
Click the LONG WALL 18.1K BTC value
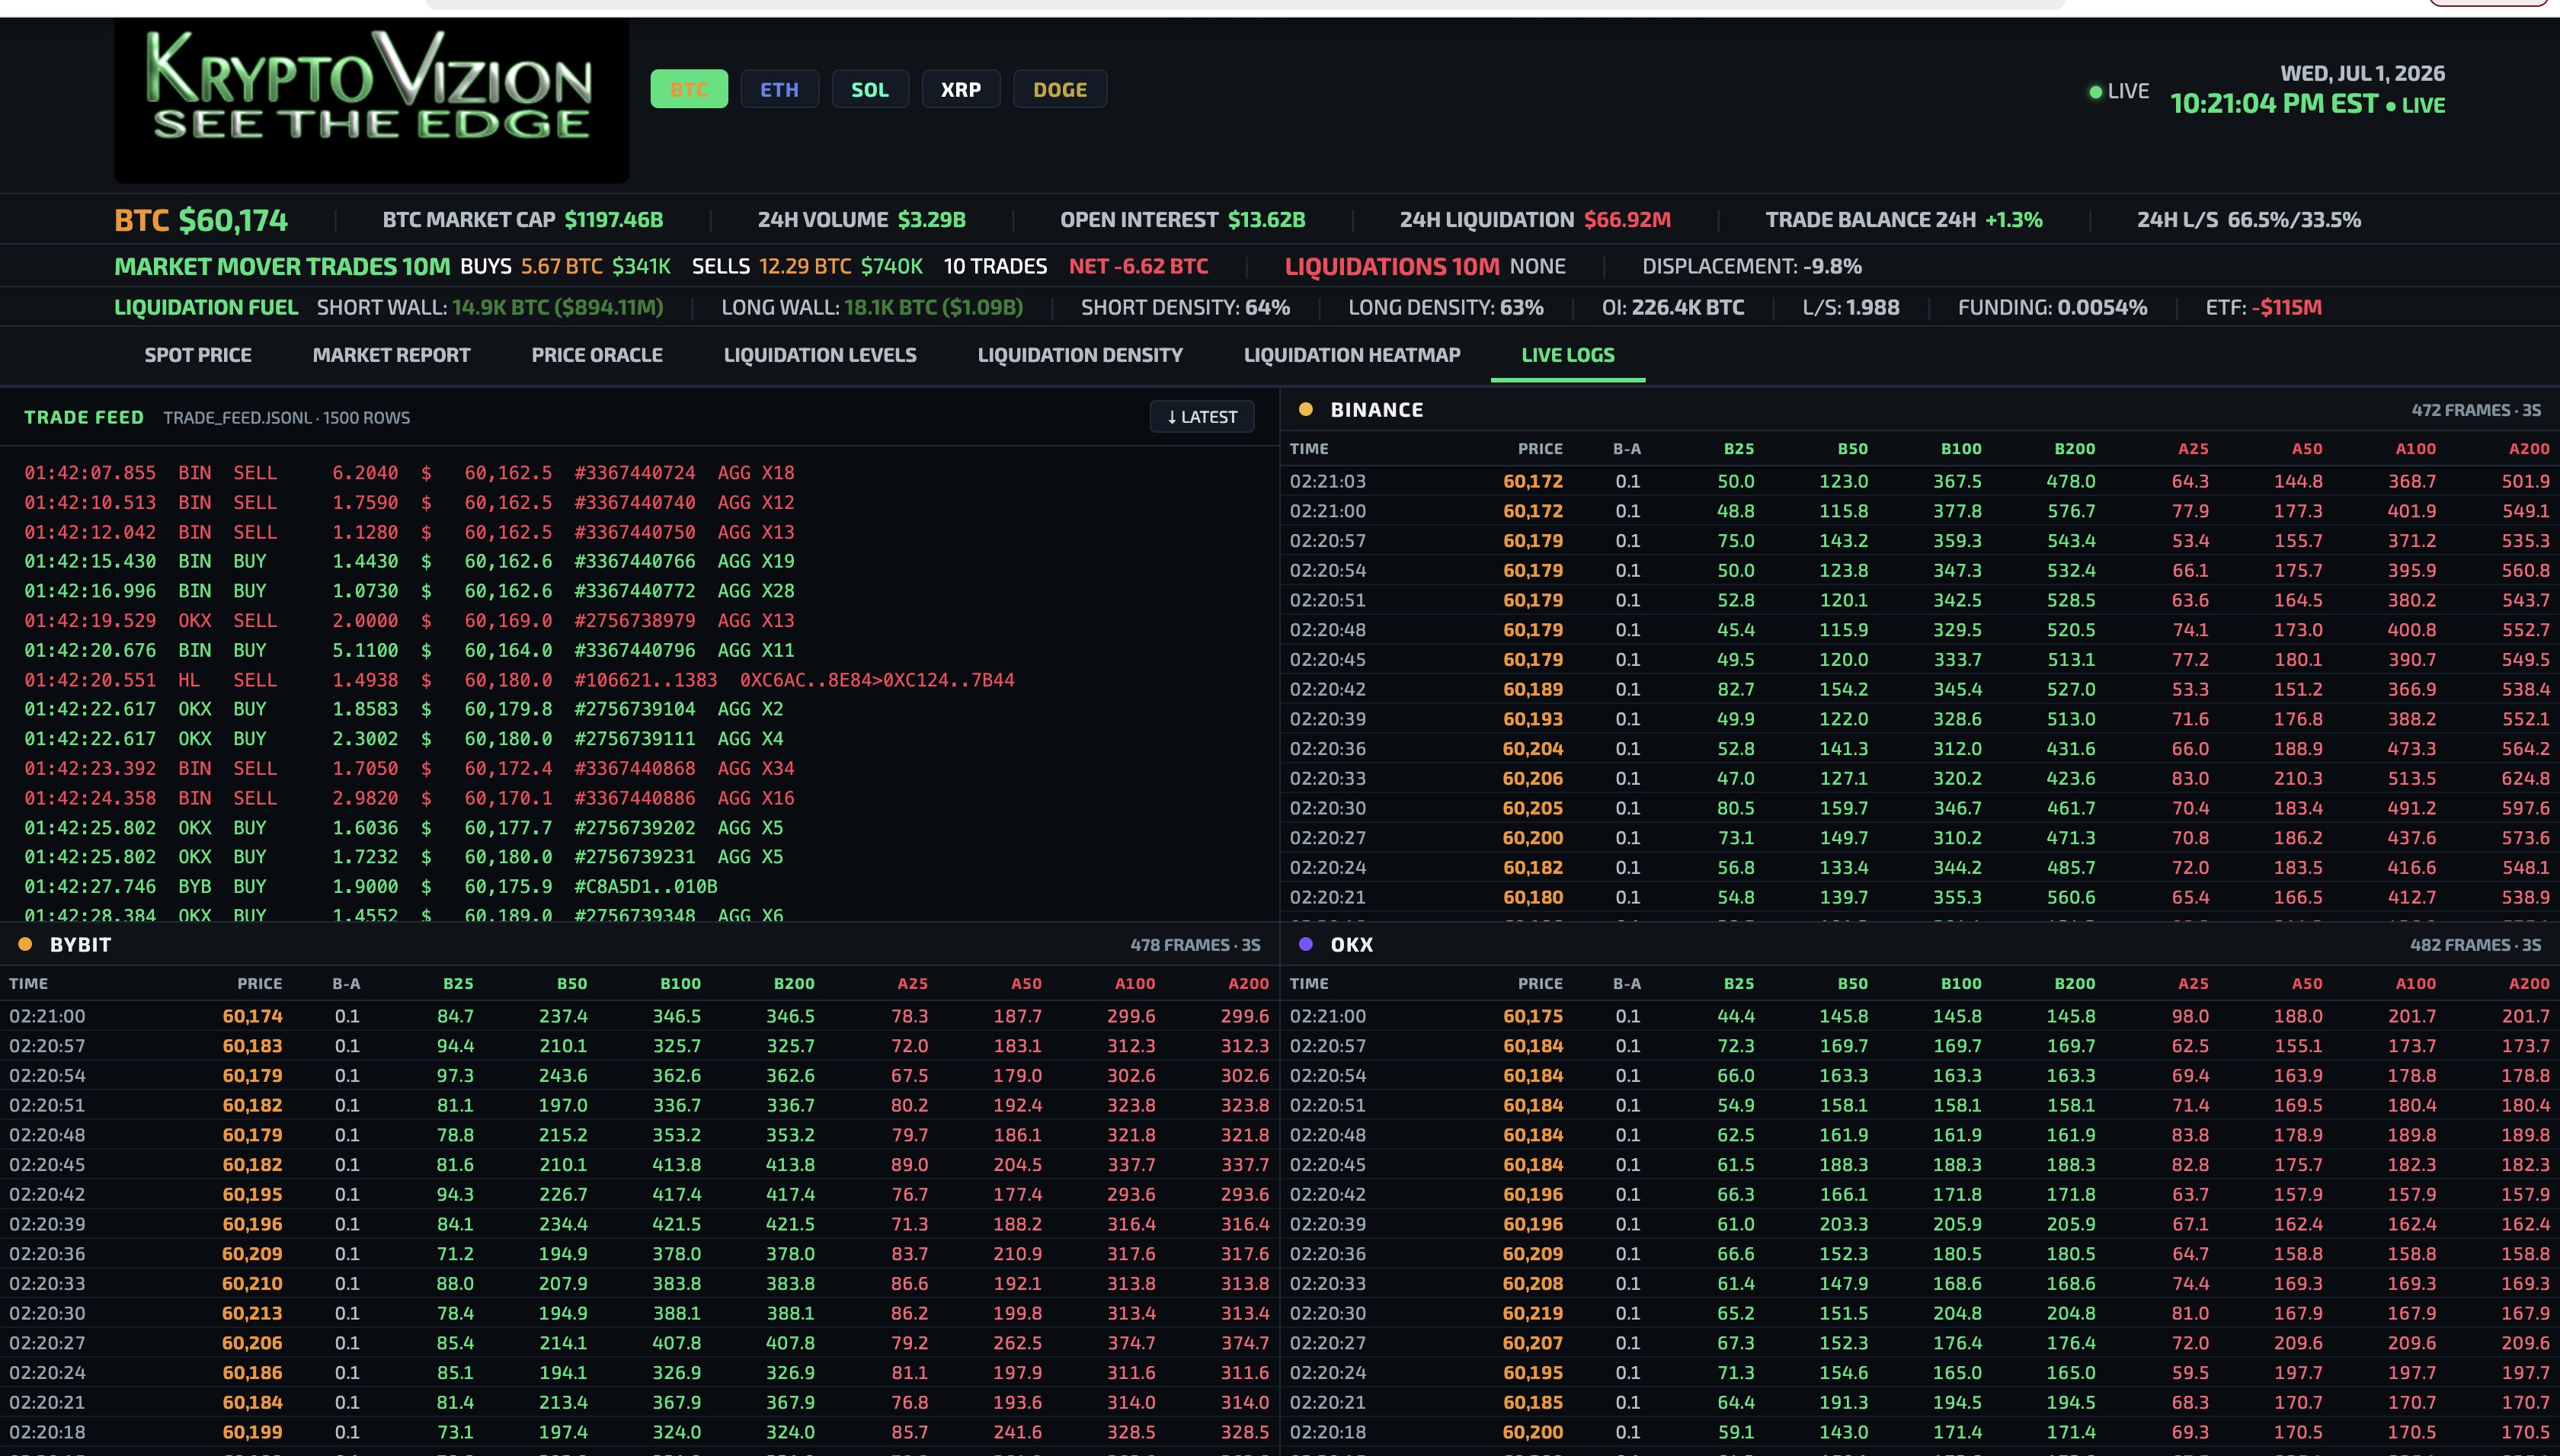(933, 308)
